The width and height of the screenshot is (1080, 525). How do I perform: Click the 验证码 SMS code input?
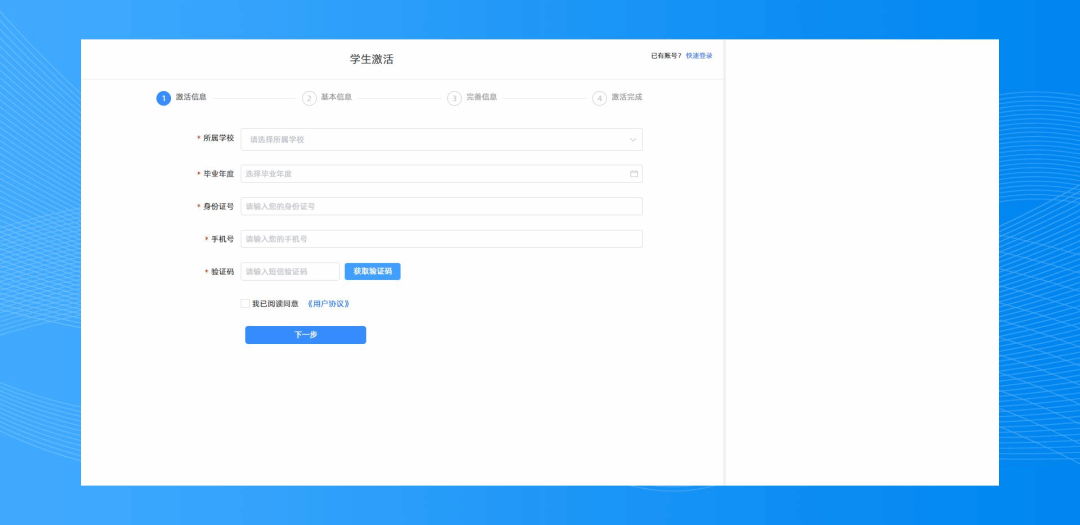pos(290,271)
